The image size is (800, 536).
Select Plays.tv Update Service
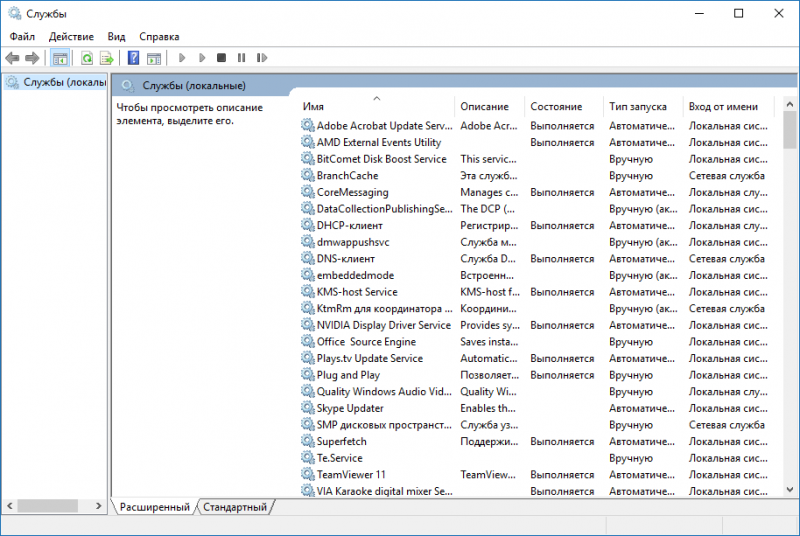536,359
